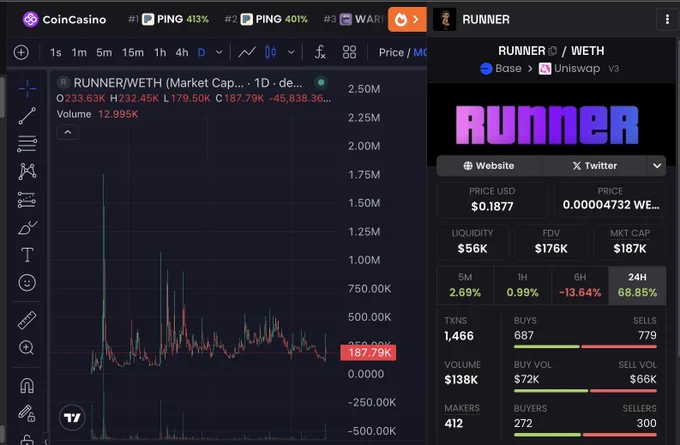The height and width of the screenshot is (445, 680).
Task: Click the buyers and sellers ratio bar
Action: (x=585, y=435)
